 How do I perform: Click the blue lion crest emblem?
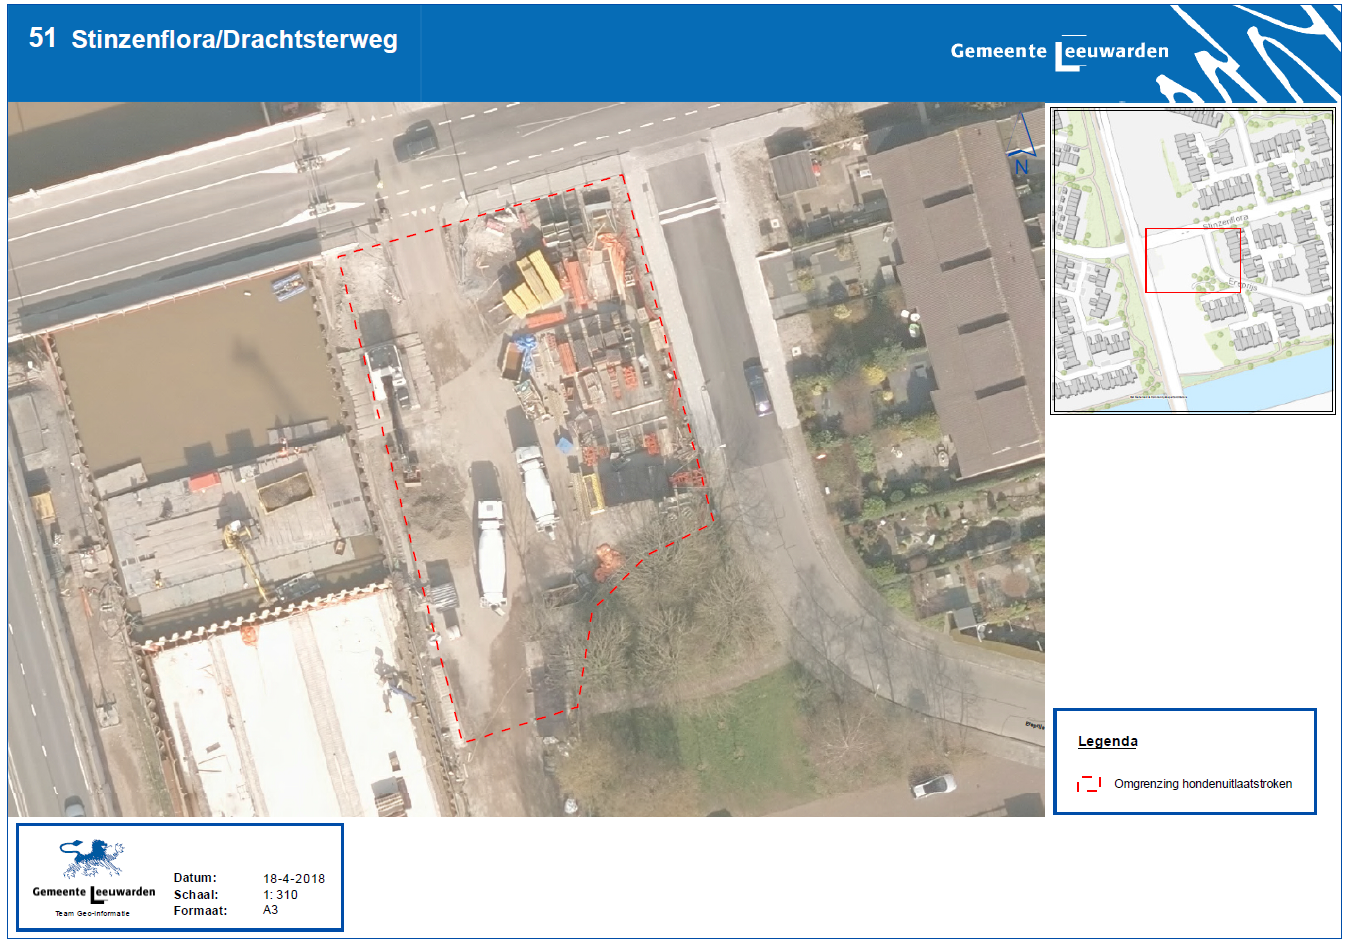[x=93, y=858]
